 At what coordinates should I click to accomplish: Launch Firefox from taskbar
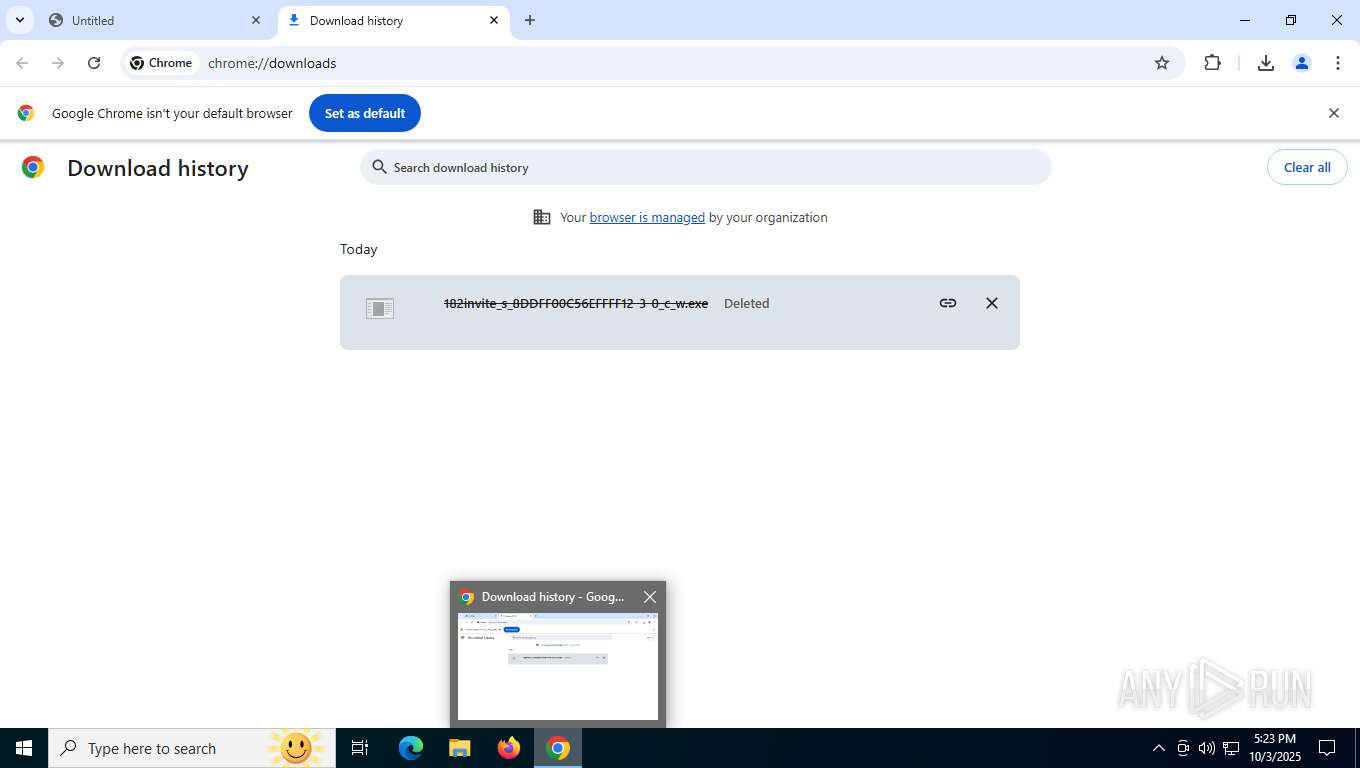509,748
